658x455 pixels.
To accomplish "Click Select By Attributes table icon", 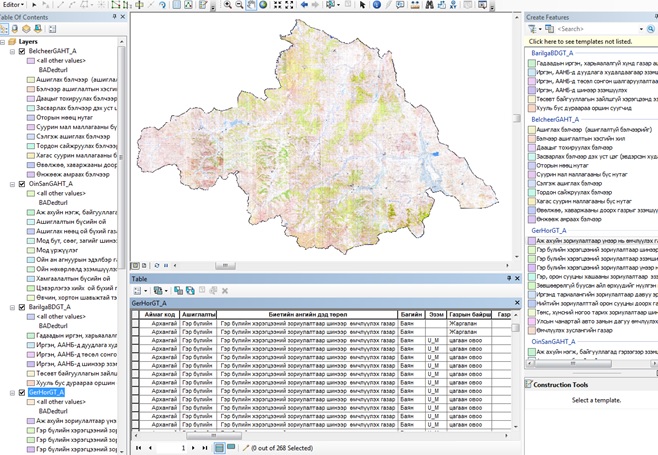I will 178,290.
